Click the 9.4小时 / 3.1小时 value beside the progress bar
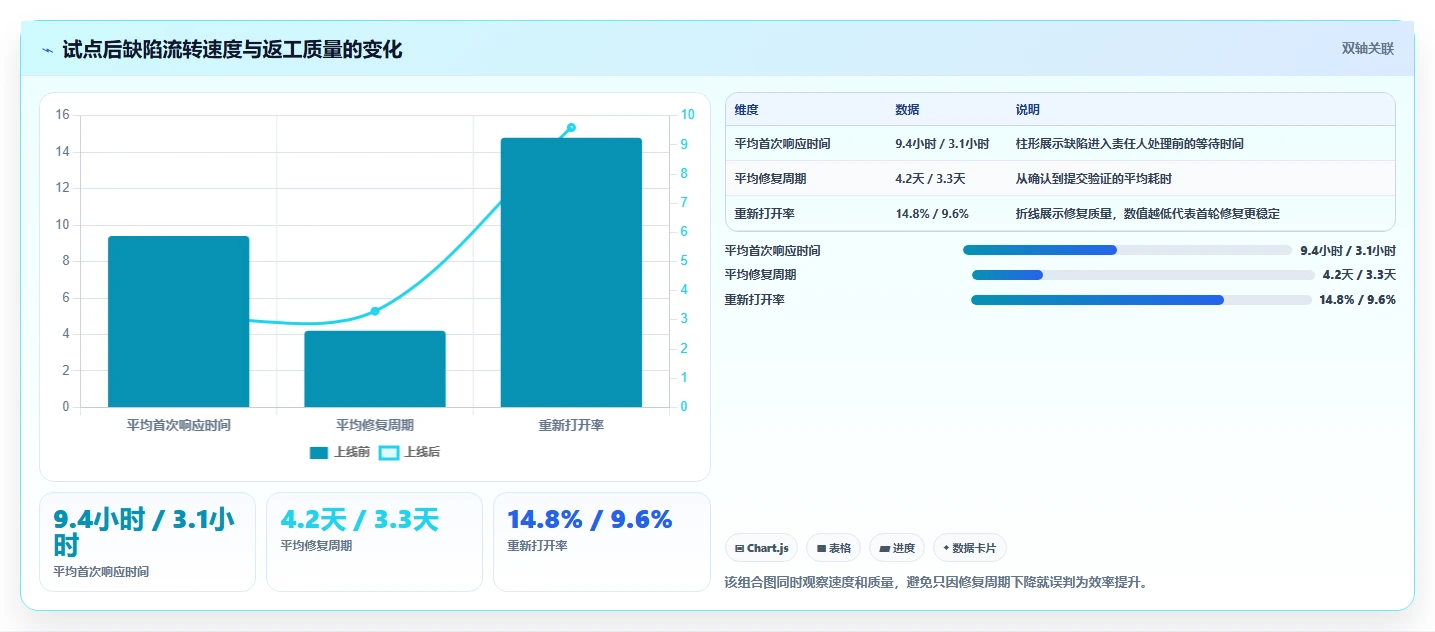The image size is (1435, 632). (x=1348, y=251)
